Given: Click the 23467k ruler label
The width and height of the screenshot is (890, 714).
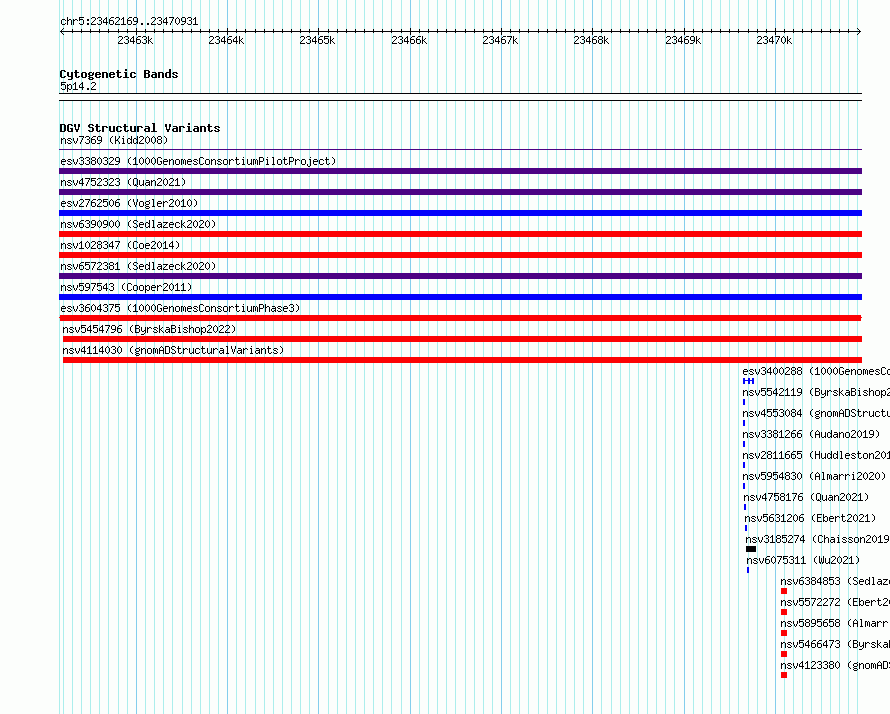Looking at the screenshot, I should 500,40.
